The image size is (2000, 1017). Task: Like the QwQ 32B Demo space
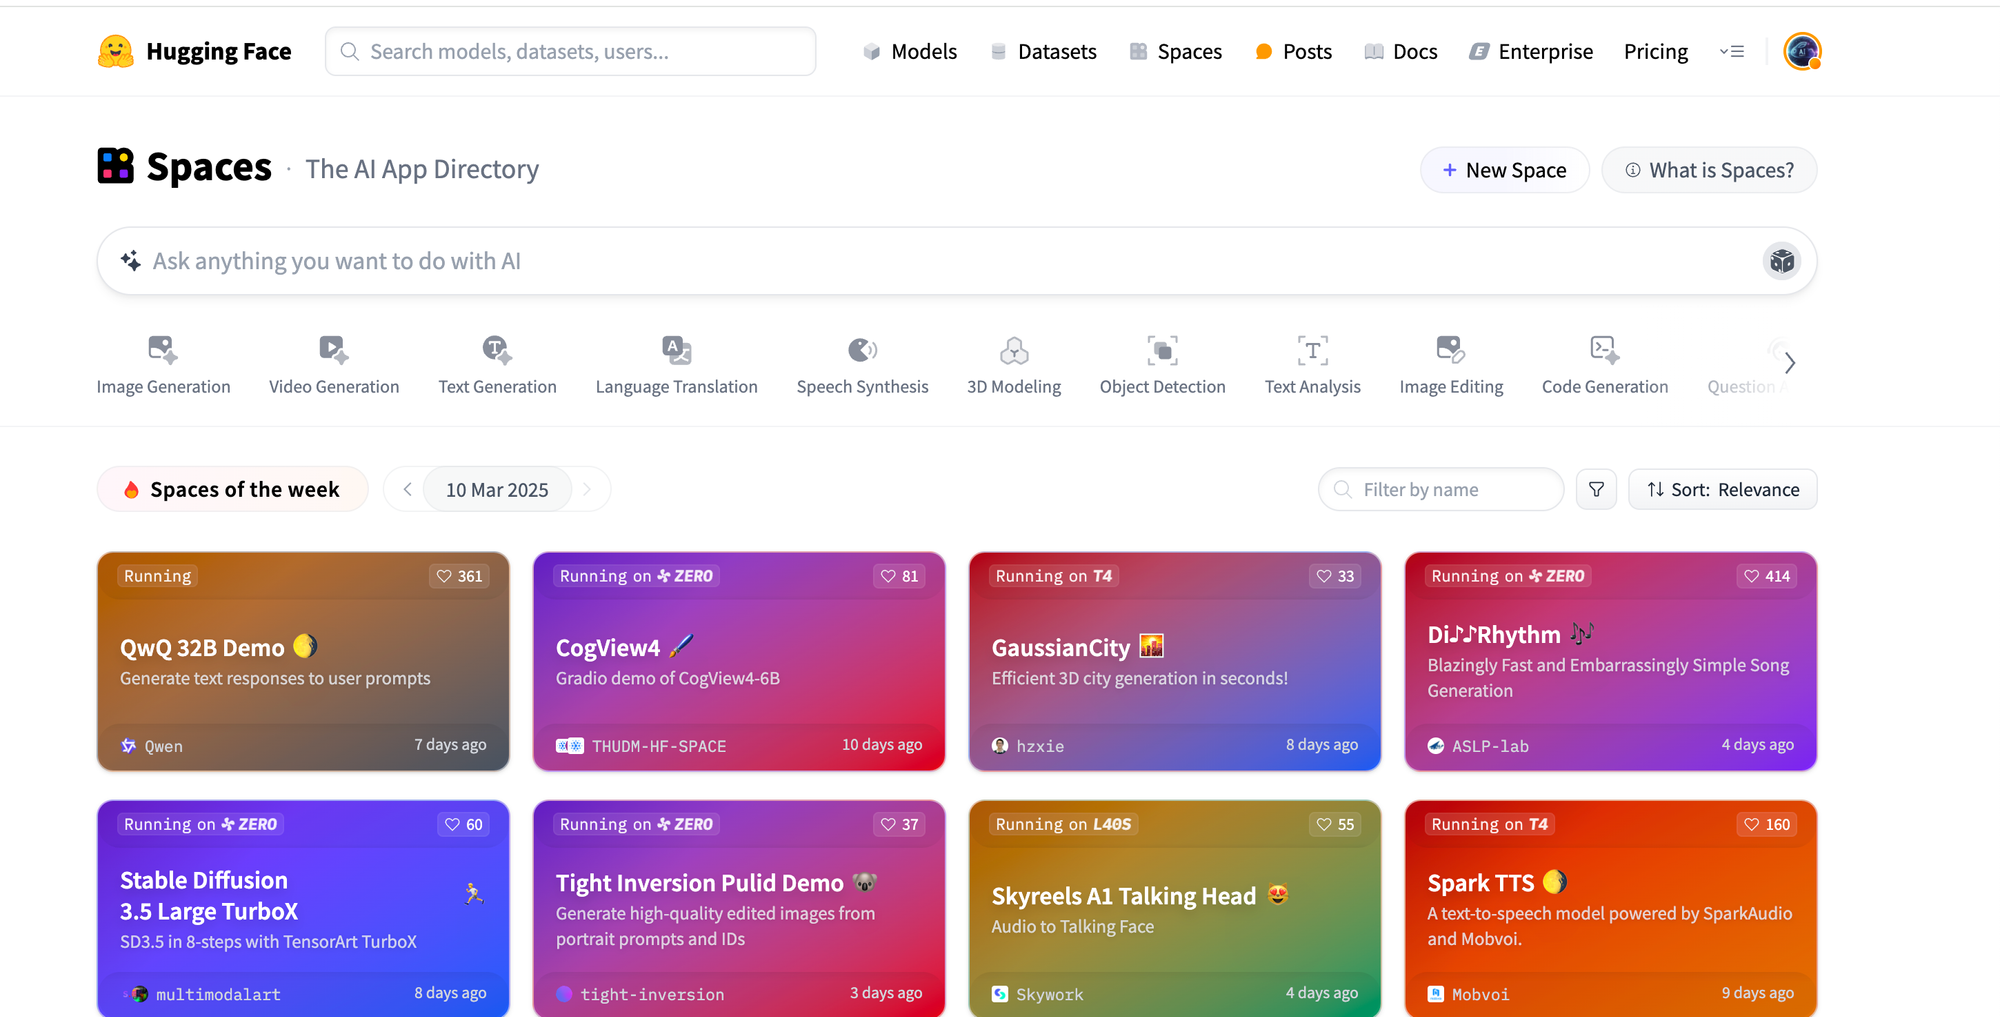459,576
